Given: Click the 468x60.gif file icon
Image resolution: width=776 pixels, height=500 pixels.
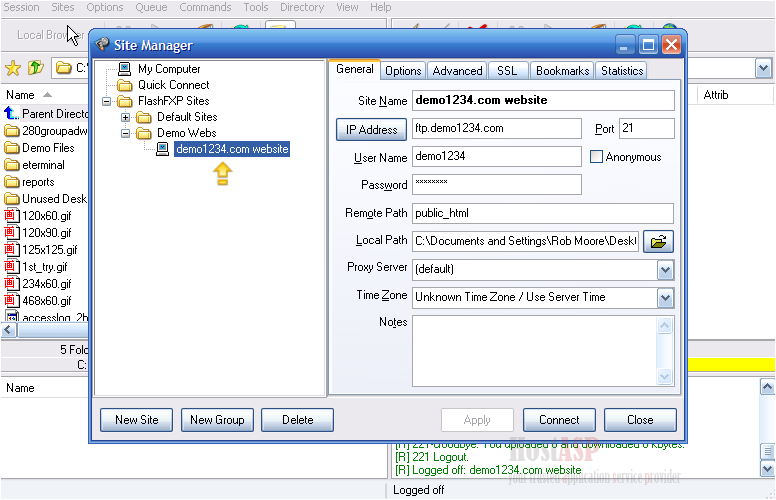Looking at the screenshot, I should [11, 300].
